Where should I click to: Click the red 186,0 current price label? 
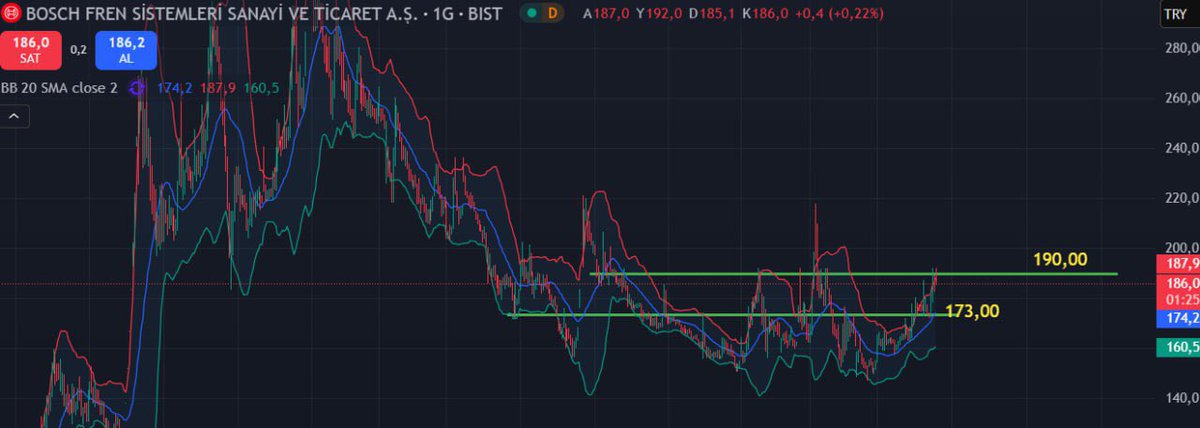coord(1180,283)
